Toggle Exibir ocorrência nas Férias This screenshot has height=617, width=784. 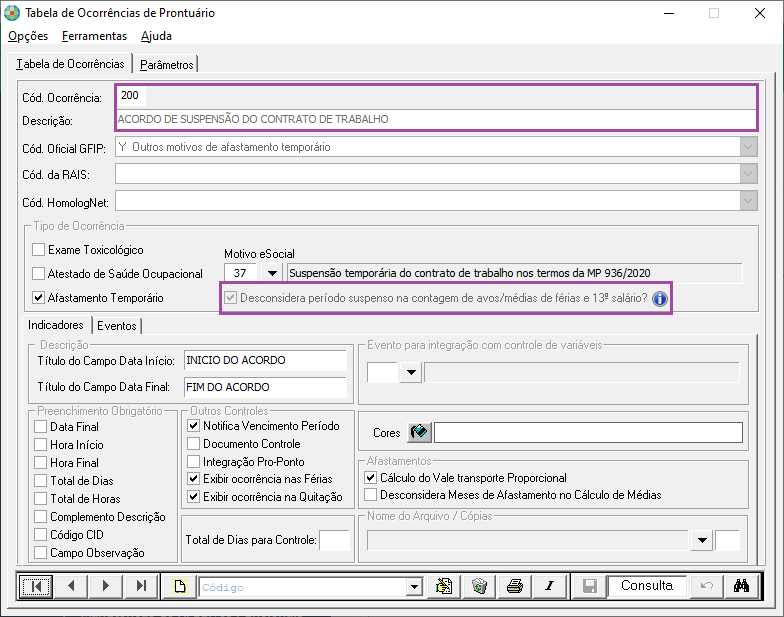pyautogui.click(x=194, y=478)
